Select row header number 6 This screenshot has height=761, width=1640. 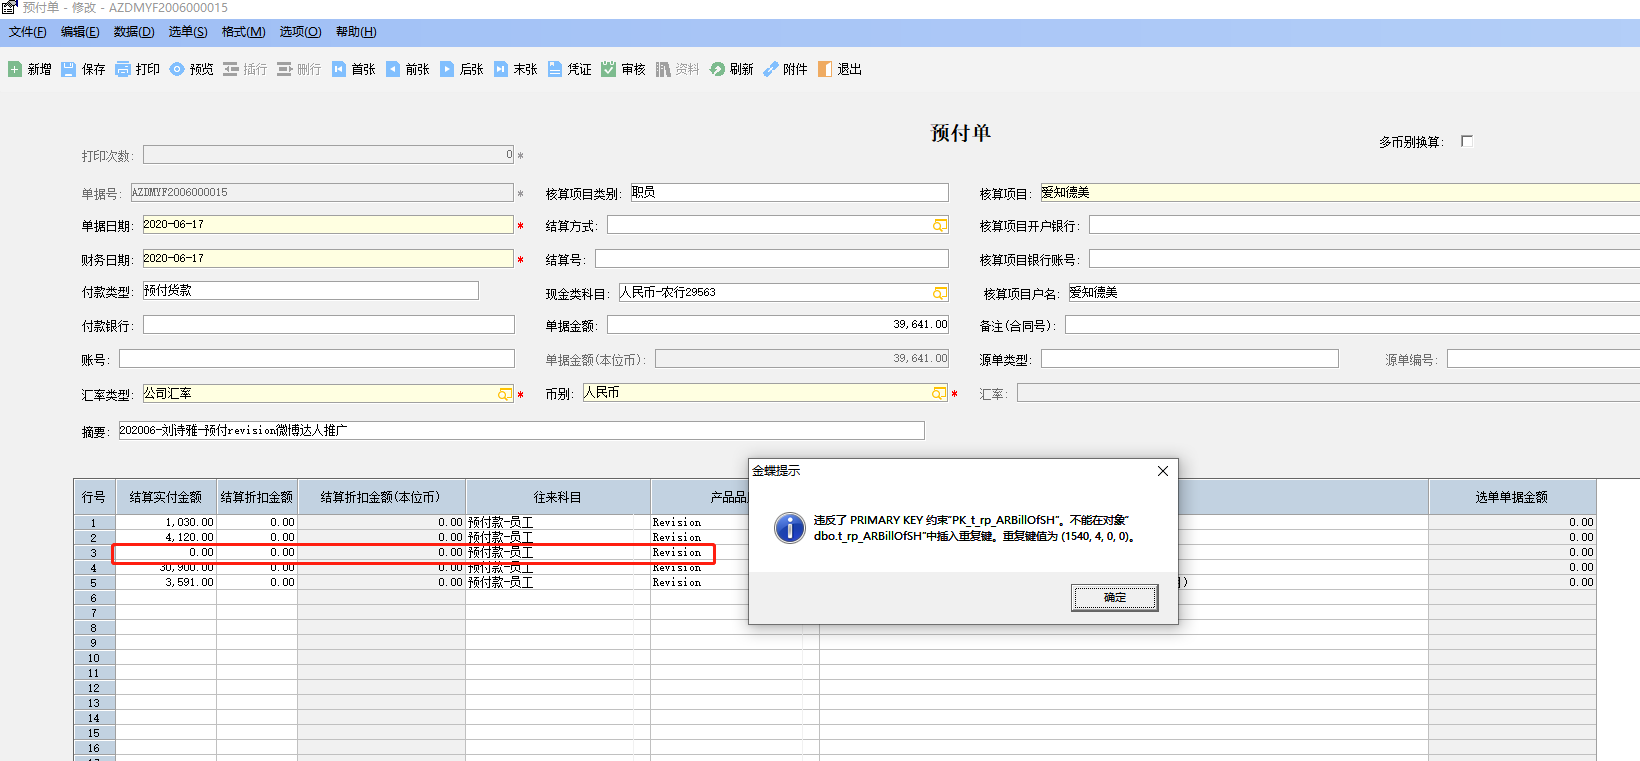pyautogui.click(x=94, y=598)
